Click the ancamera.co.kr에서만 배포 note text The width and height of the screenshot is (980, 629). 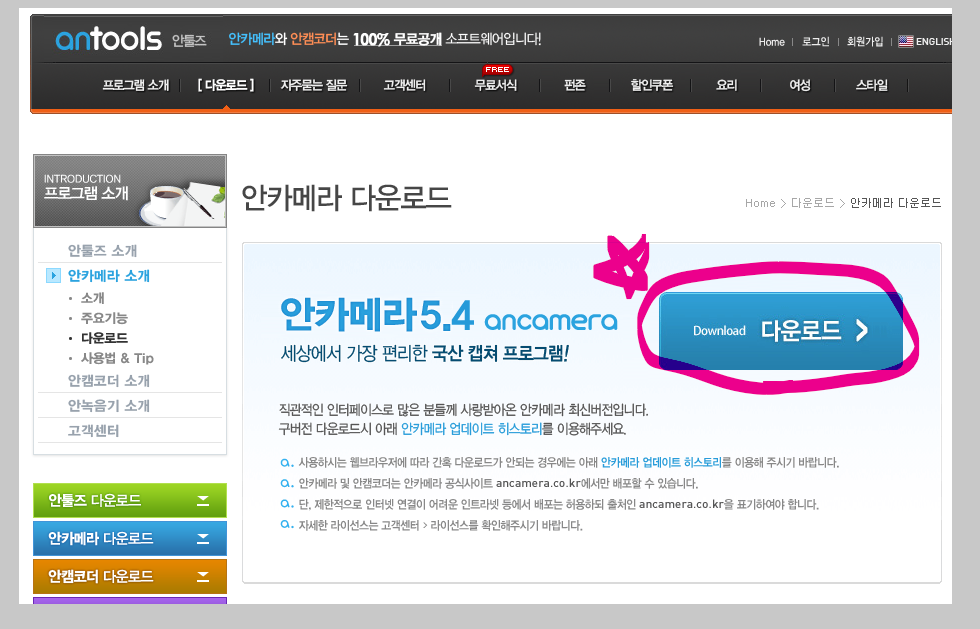tap(498, 483)
